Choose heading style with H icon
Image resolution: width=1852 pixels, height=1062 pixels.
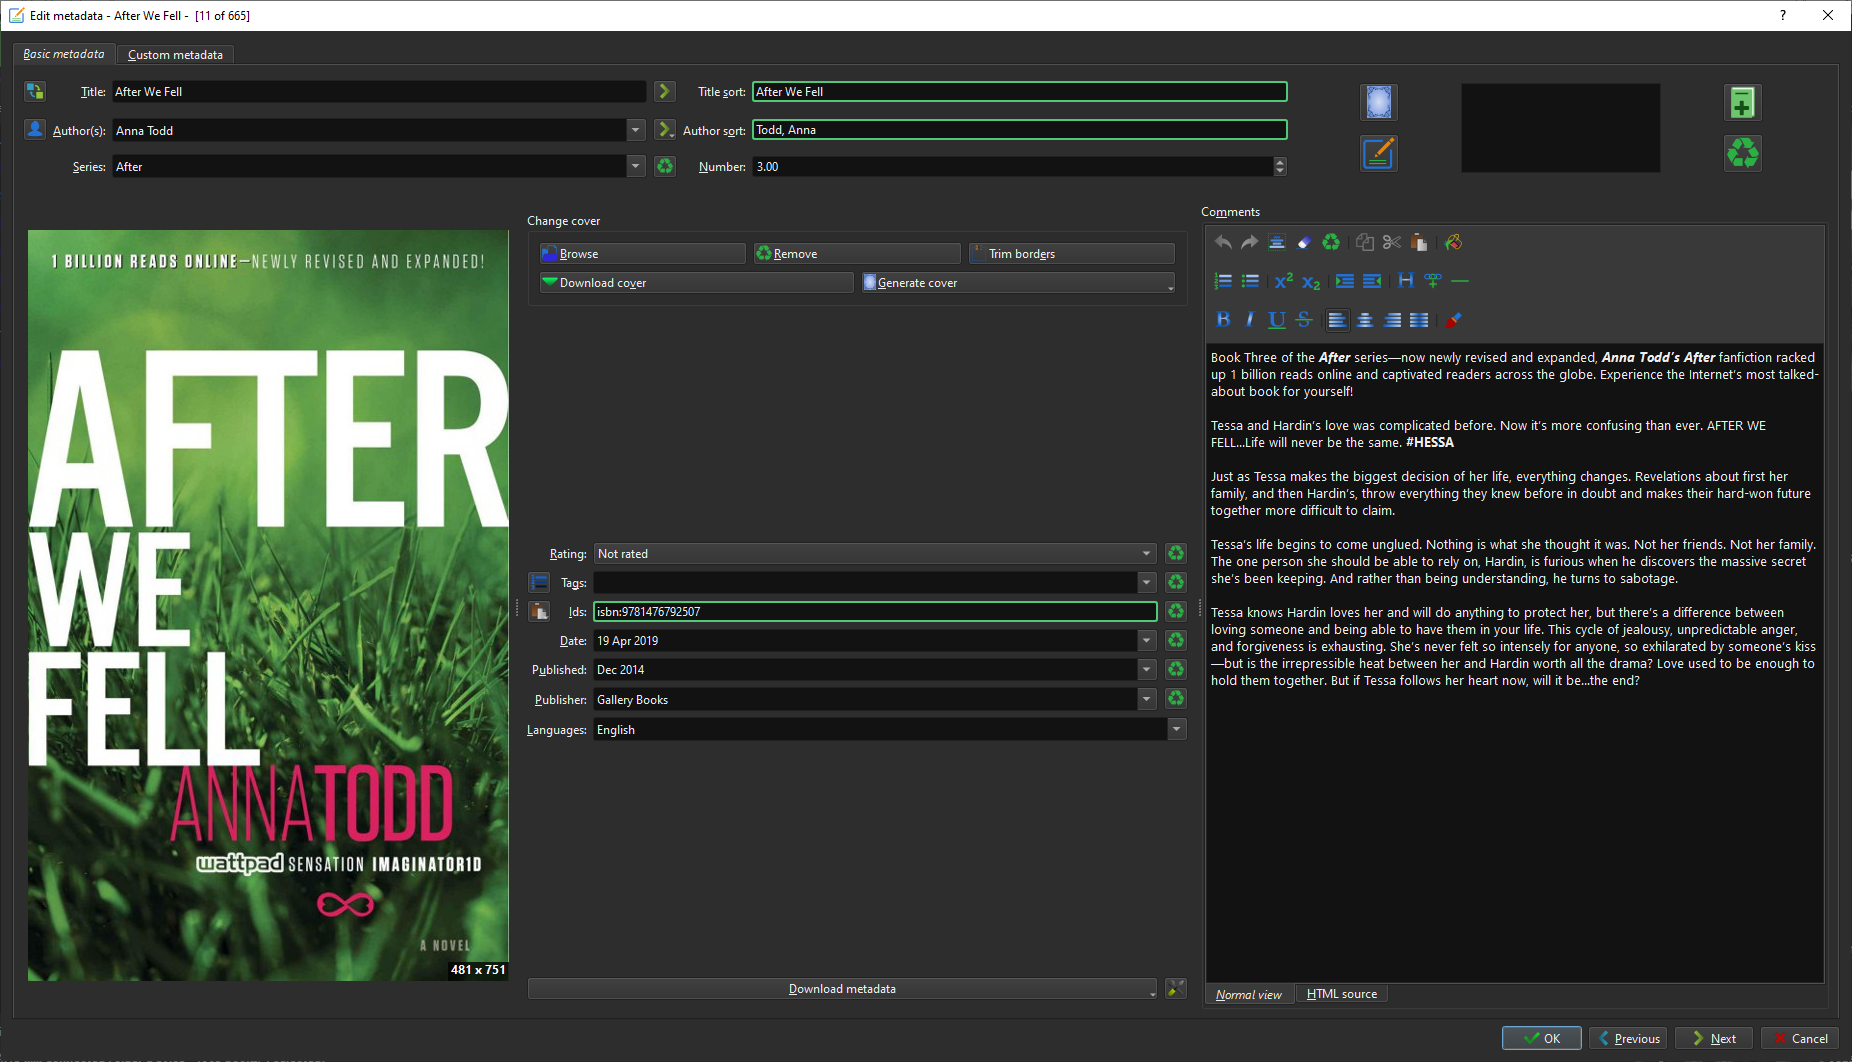tap(1405, 281)
